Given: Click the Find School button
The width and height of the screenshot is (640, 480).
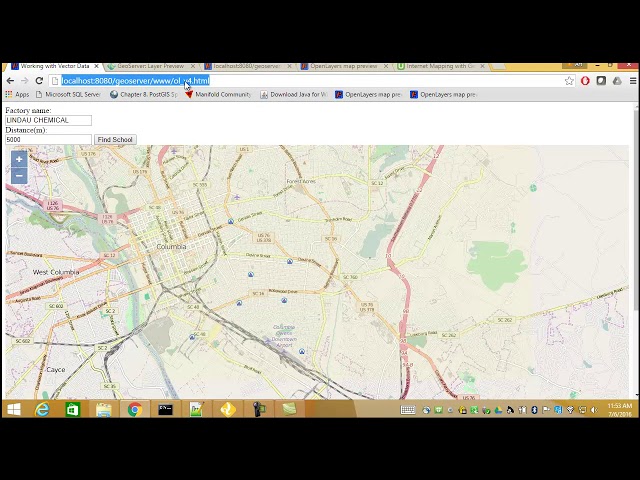Looking at the screenshot, I should (x=115, y=140).
